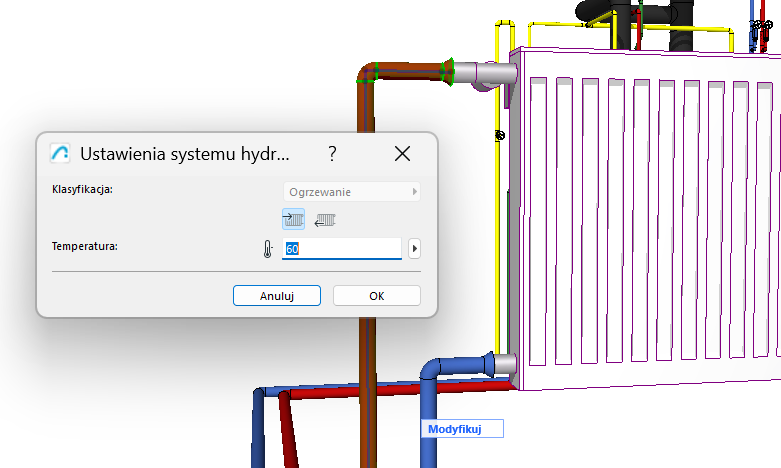The width and height of the screenshot is (781, 468).
Task: Select the return flow radiator icon
Action: 325,220
